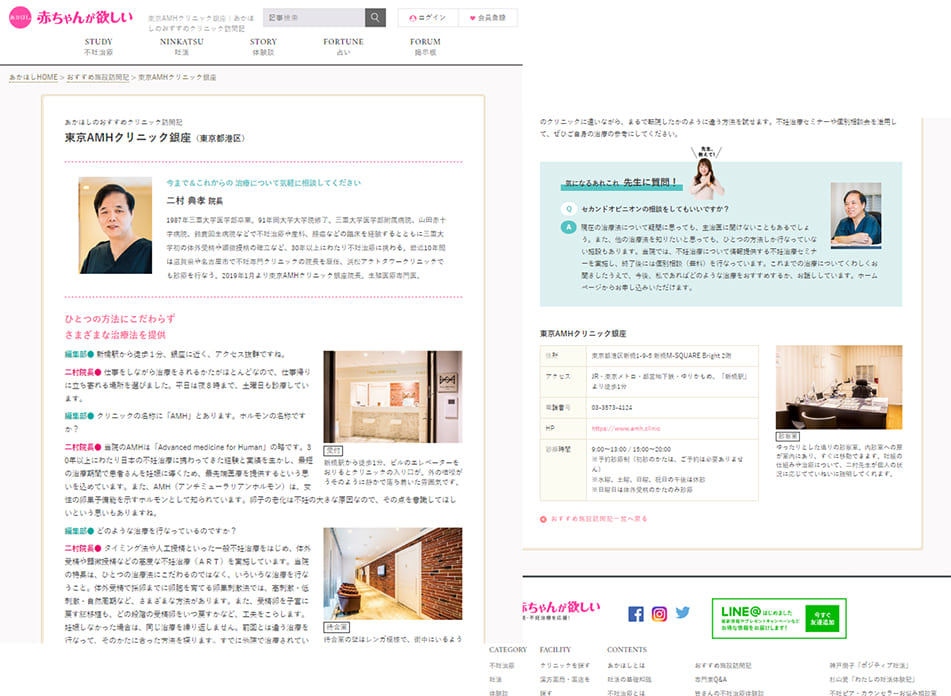The width and height of the screenshot is (951, 696).
Task: Open footer 妊活の基礎知識 link
Action: tap(630, 680)
